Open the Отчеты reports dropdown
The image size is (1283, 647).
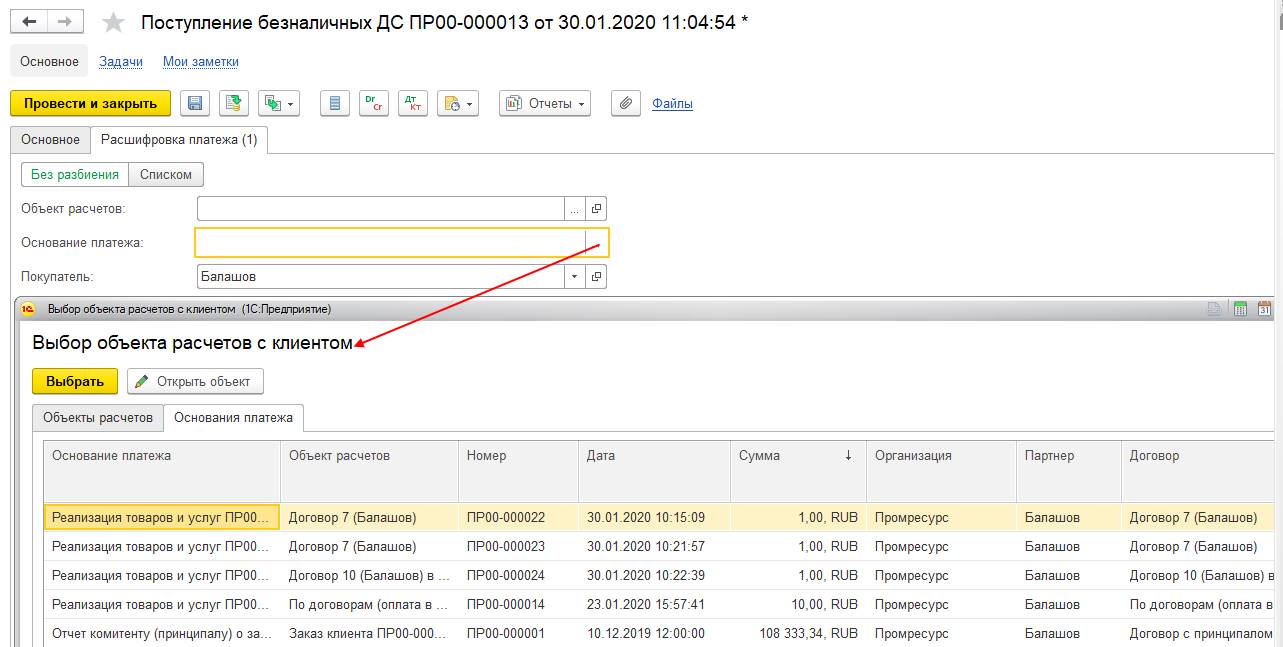tap(545, 103)
